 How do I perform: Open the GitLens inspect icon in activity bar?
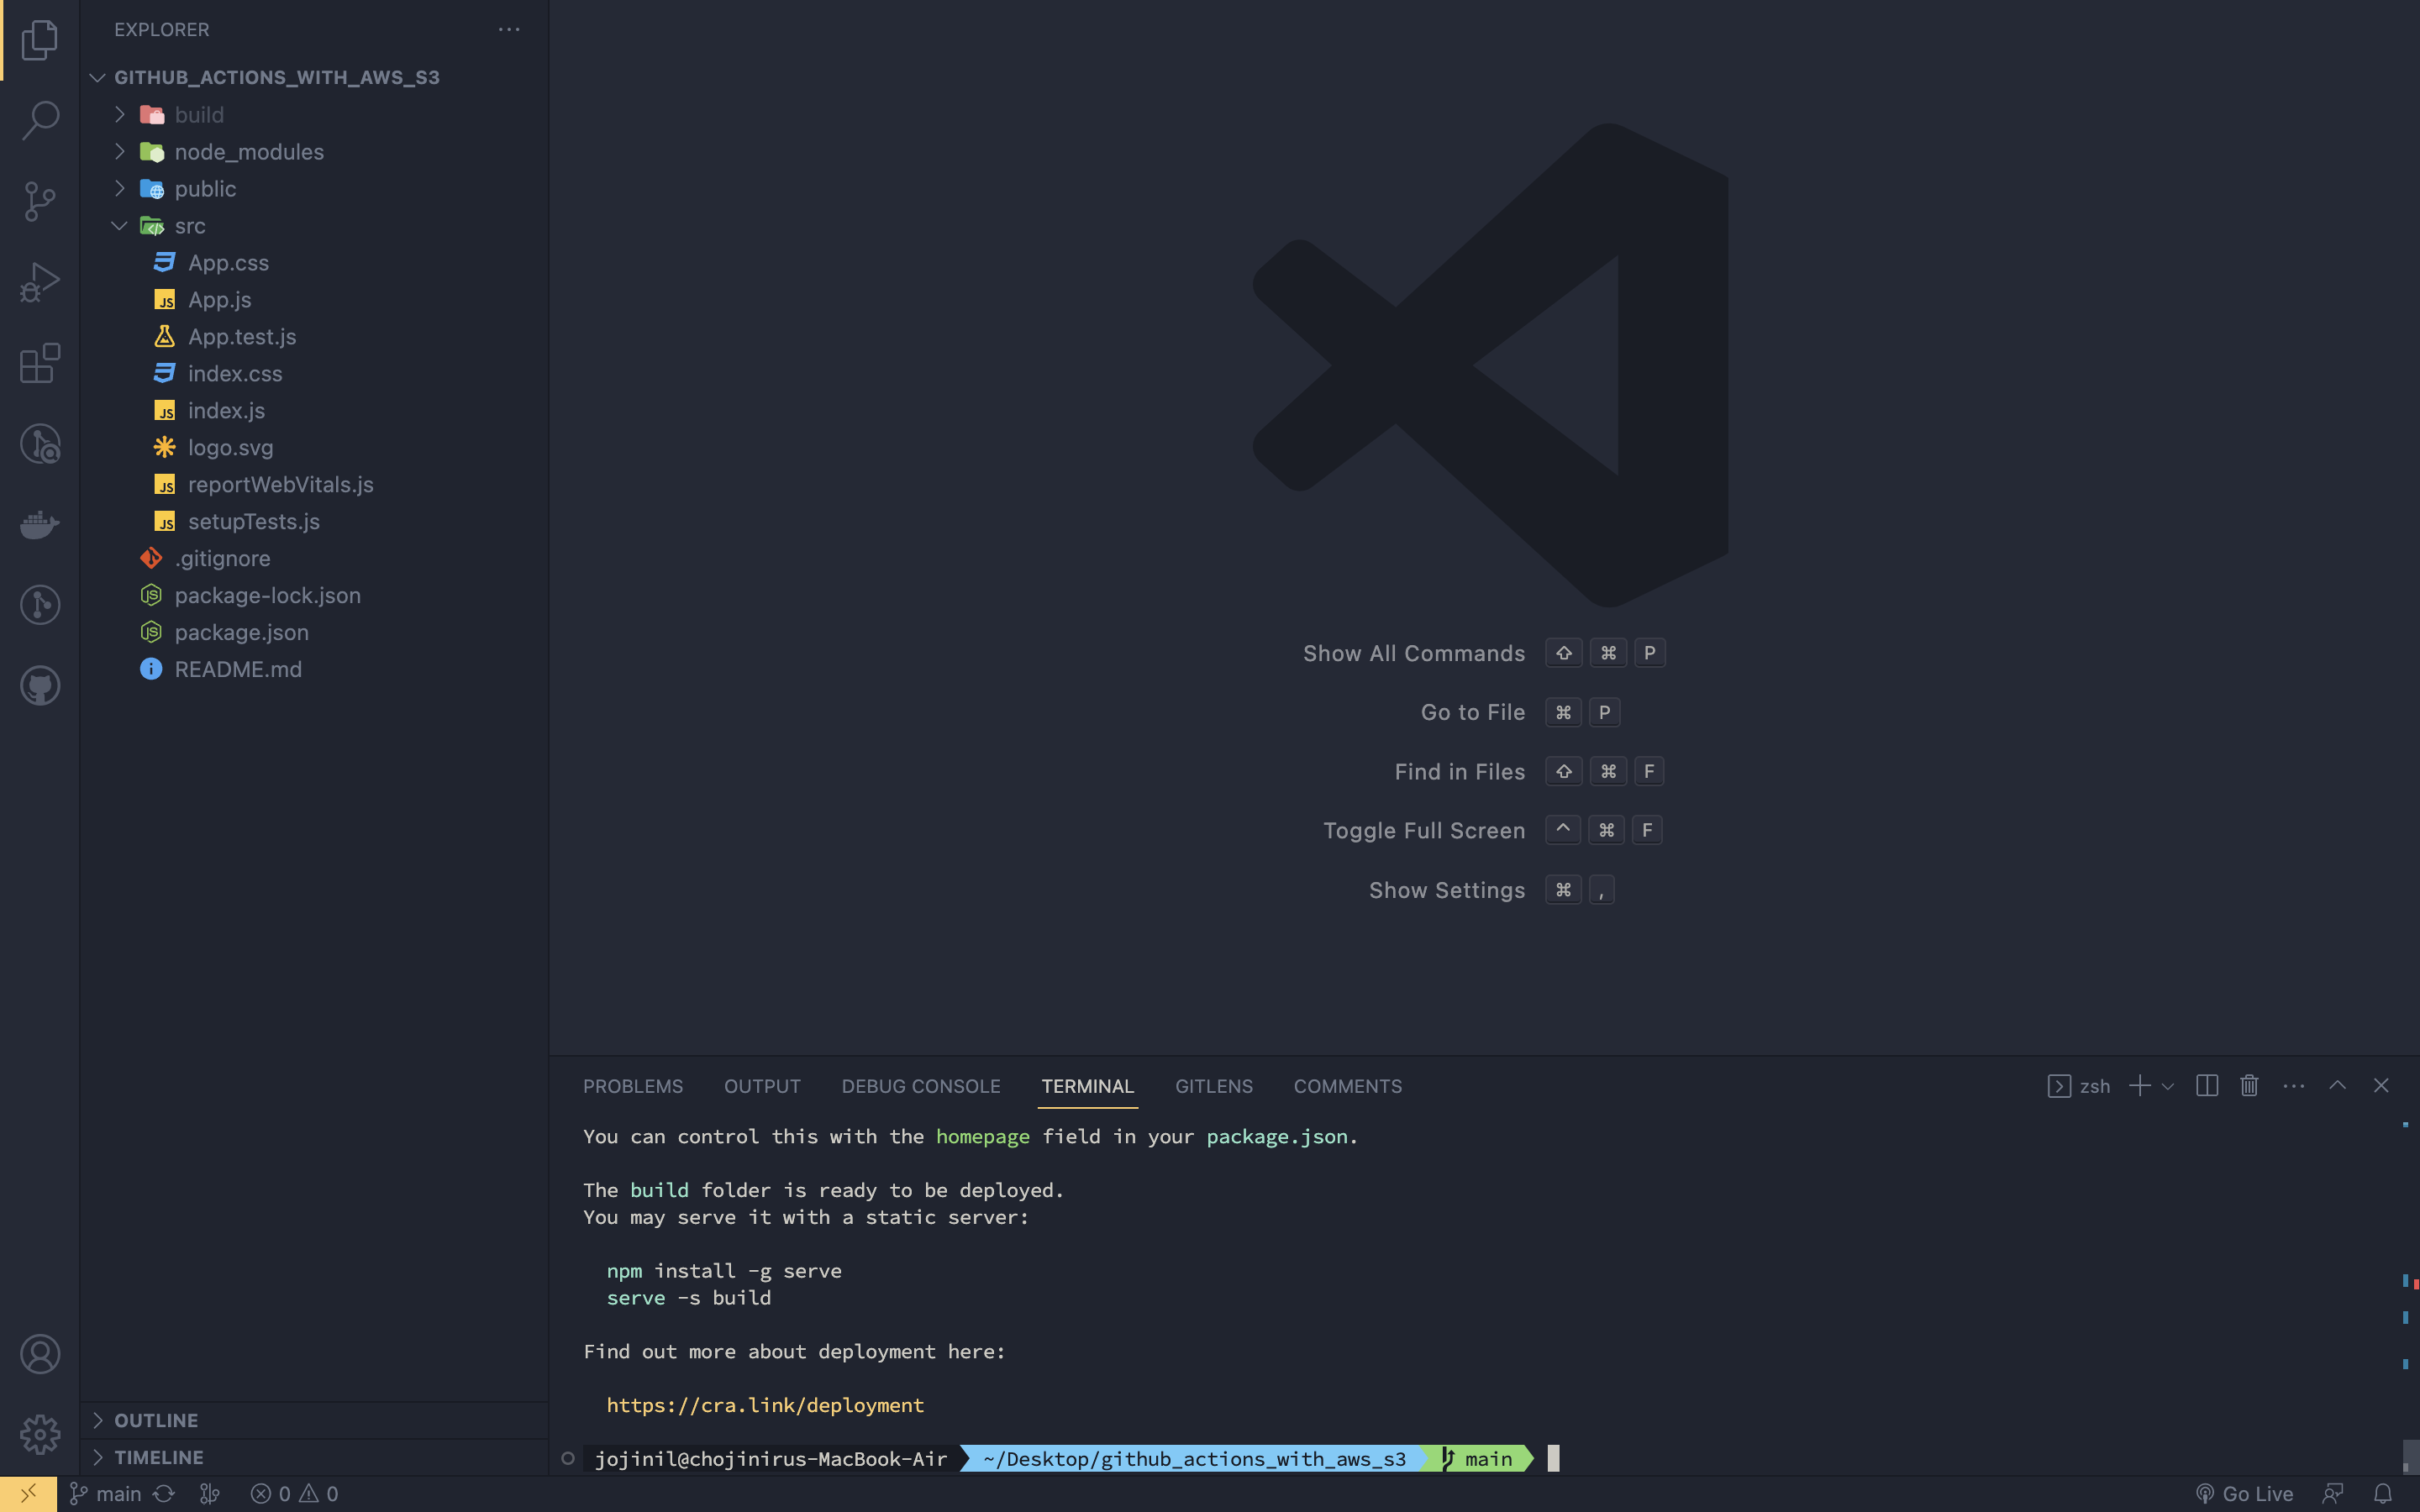point(40,444)
